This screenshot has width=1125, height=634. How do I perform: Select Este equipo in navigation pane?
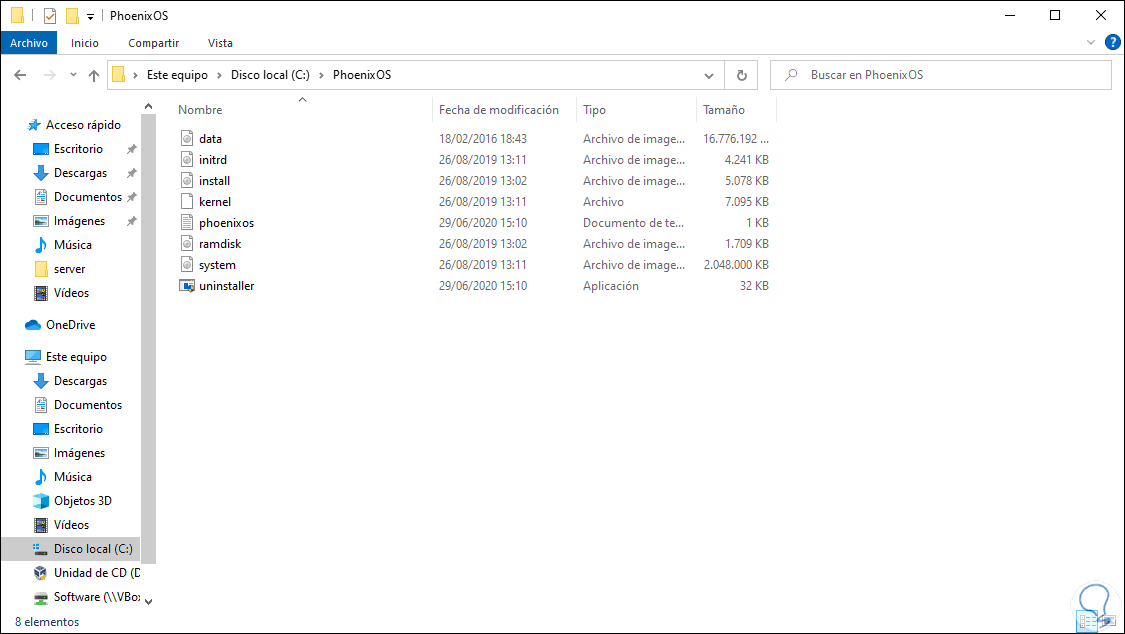[x=66, y=356]
